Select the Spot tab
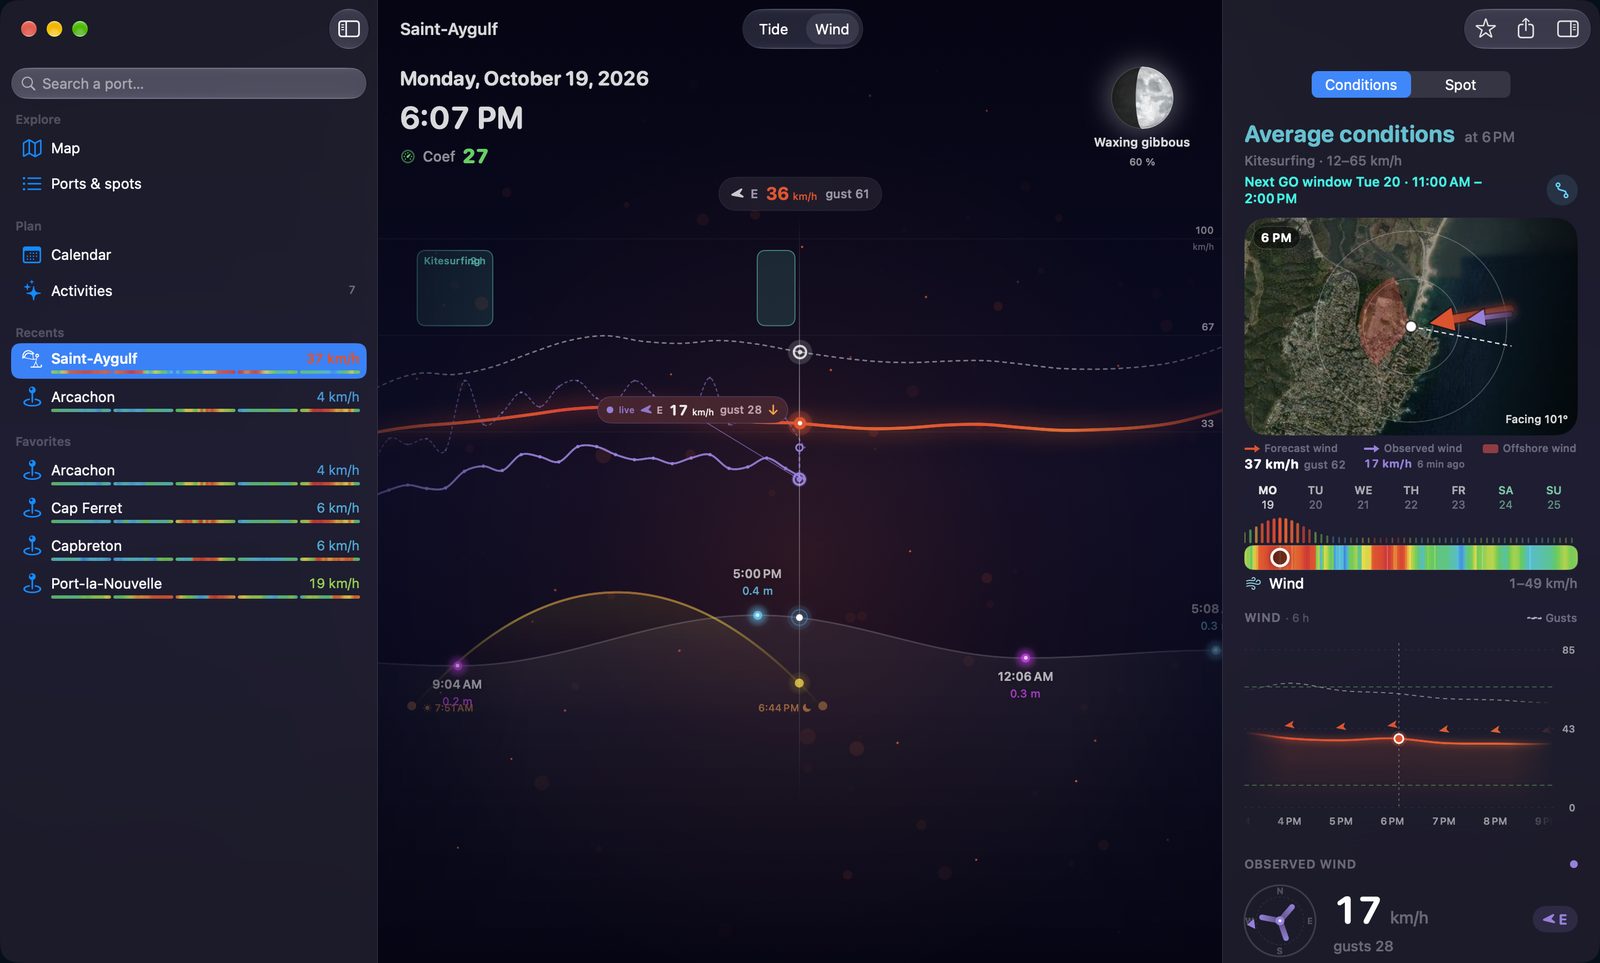Image resolution: width=1600 pixels, height=963 pixels. pos(1460,85)
